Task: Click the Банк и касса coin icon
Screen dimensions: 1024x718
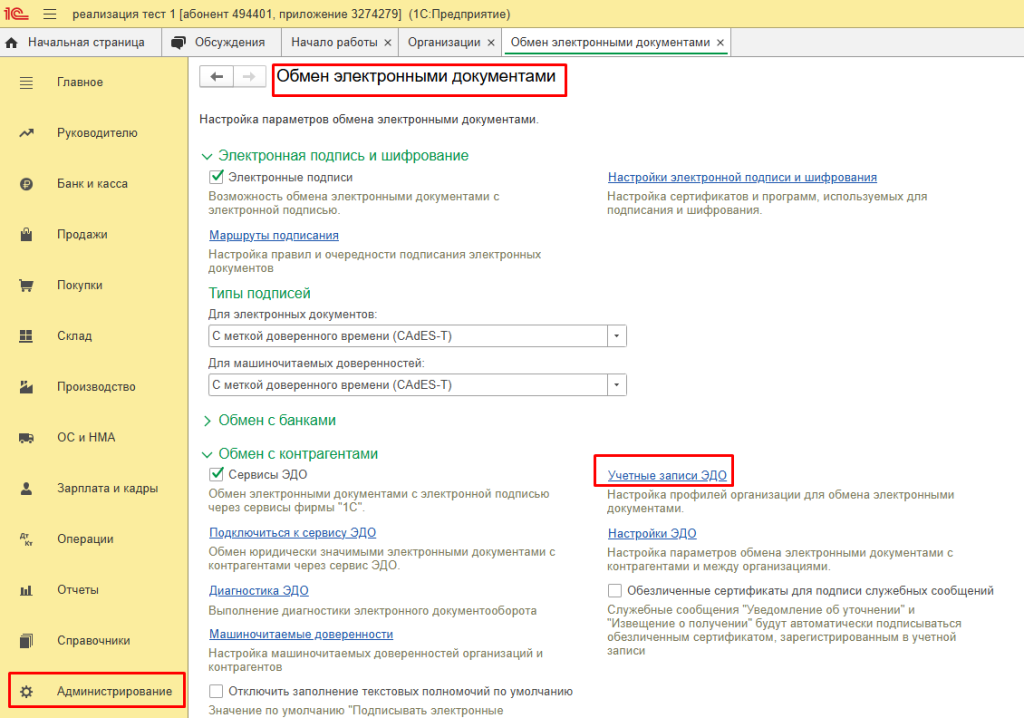Action: tap(26, 184)
